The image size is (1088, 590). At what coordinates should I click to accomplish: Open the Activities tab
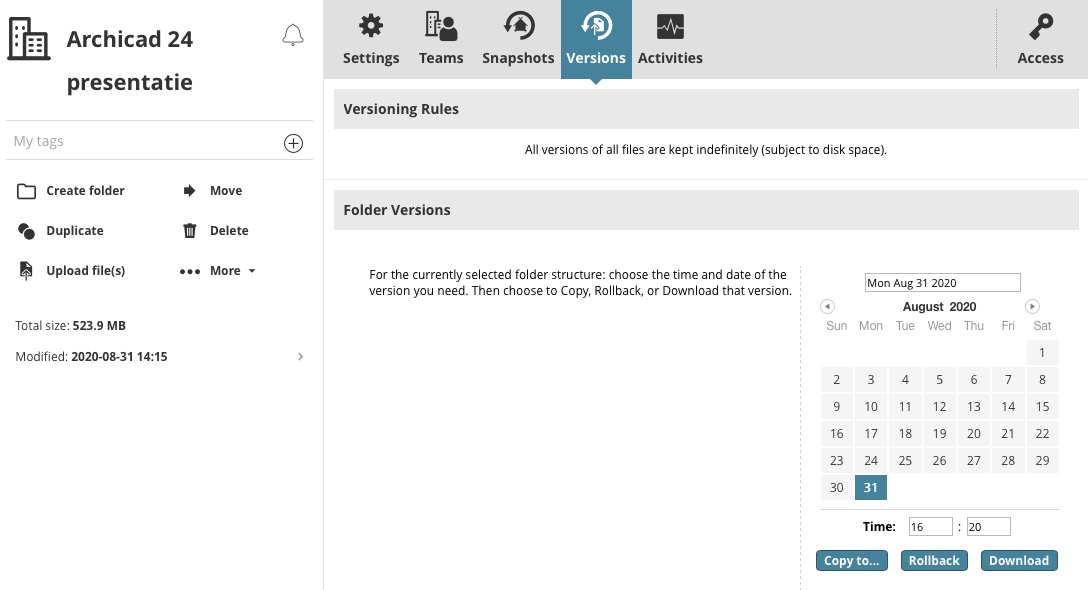click(x=670, y=40)
